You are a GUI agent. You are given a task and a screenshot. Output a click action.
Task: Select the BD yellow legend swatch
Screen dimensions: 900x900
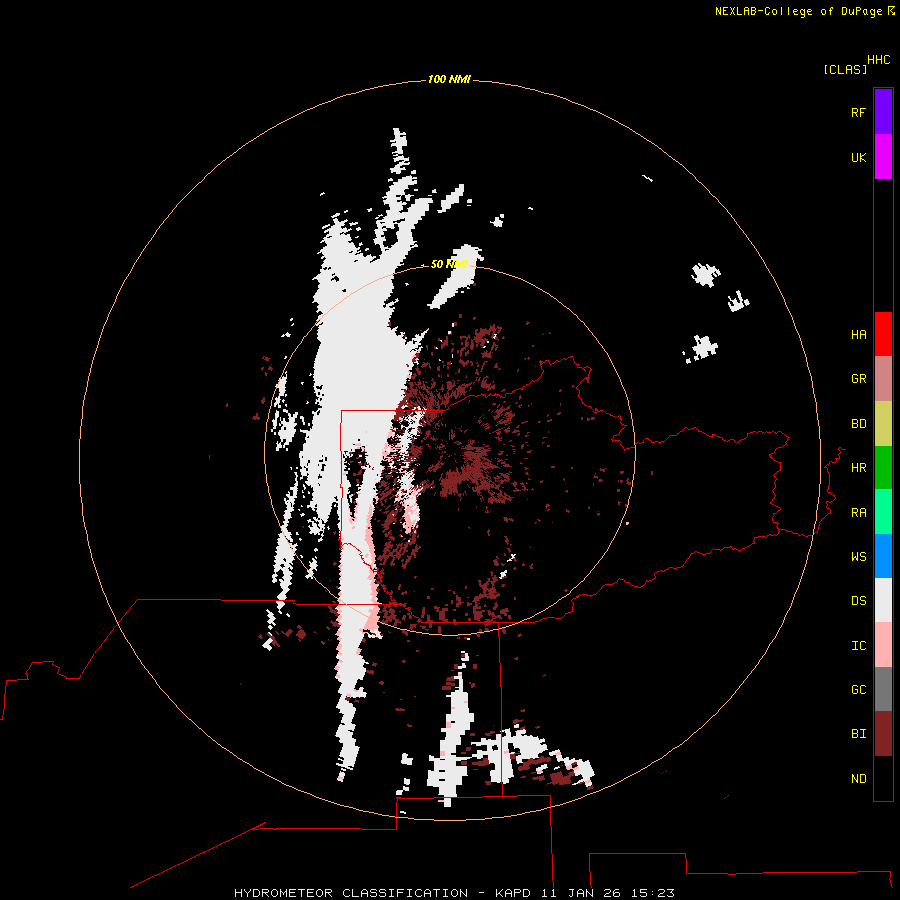coord(883,424)
